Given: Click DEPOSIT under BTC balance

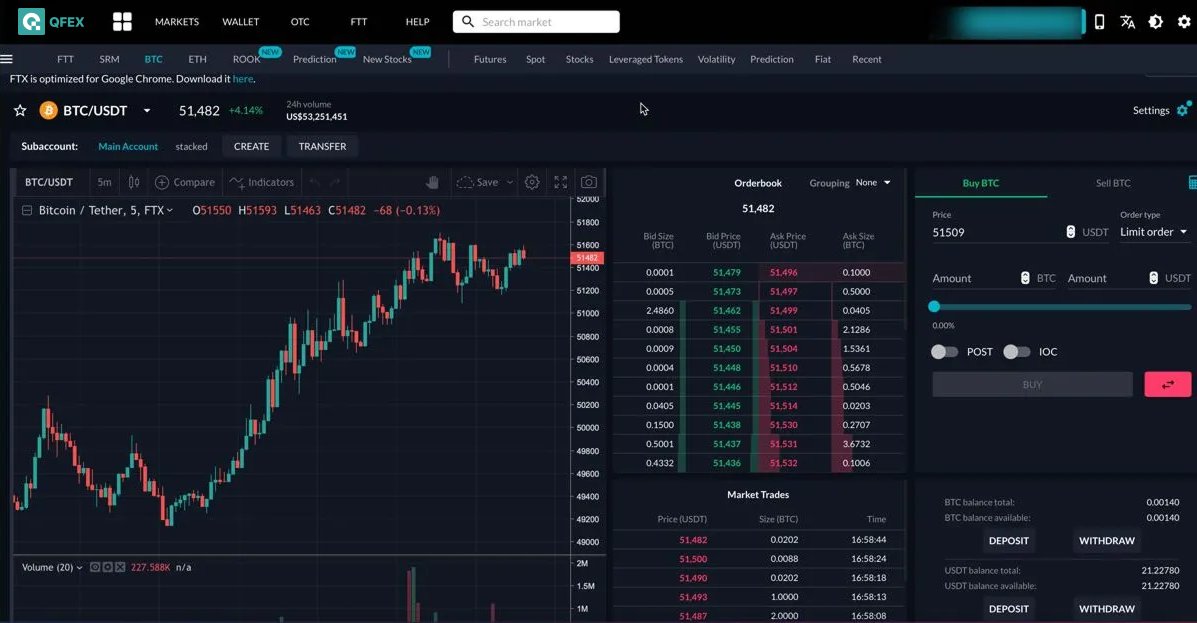Looking at the screenshot, I should coord(1008,541).
